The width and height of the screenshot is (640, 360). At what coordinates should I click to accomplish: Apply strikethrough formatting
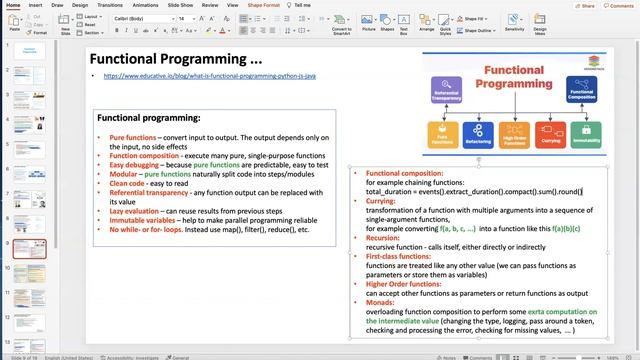click(x=146, y=31)
